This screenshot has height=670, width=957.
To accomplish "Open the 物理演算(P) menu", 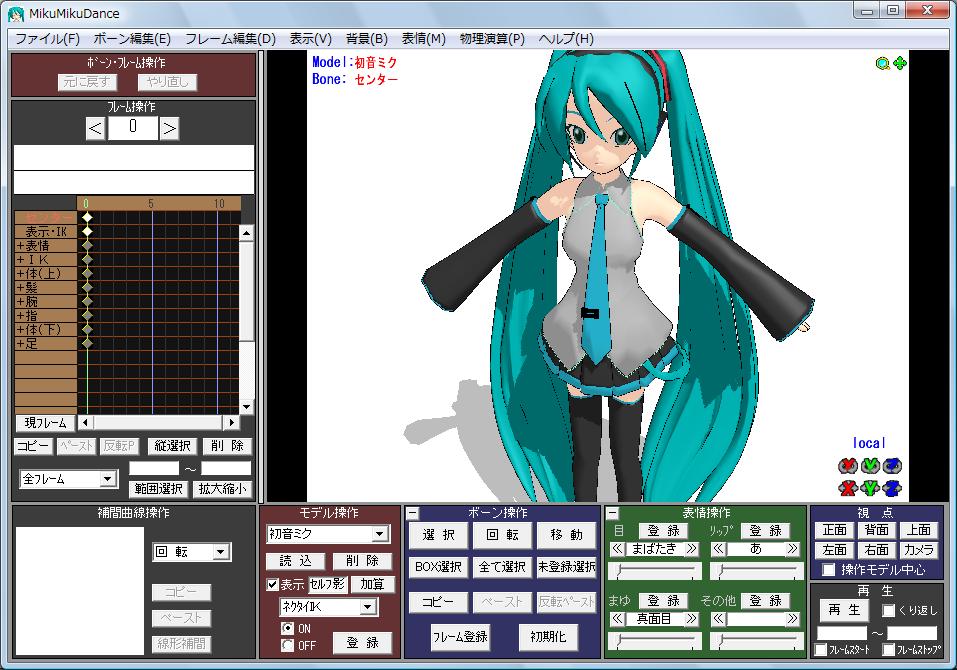I will click(x=492, y=39).
